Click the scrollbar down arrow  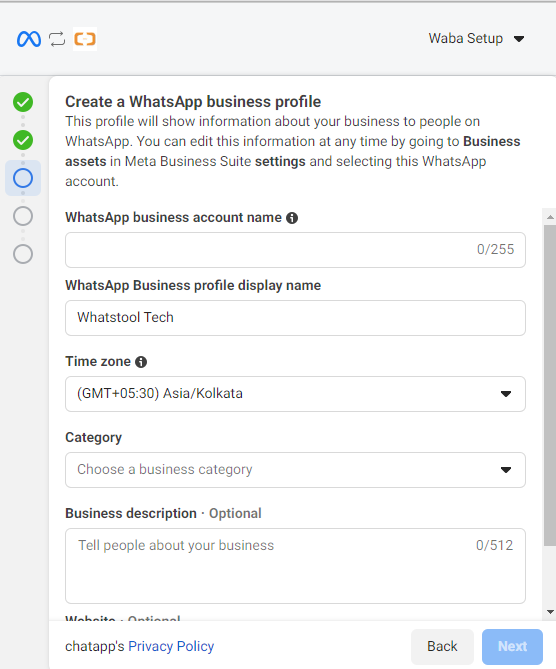550,612
